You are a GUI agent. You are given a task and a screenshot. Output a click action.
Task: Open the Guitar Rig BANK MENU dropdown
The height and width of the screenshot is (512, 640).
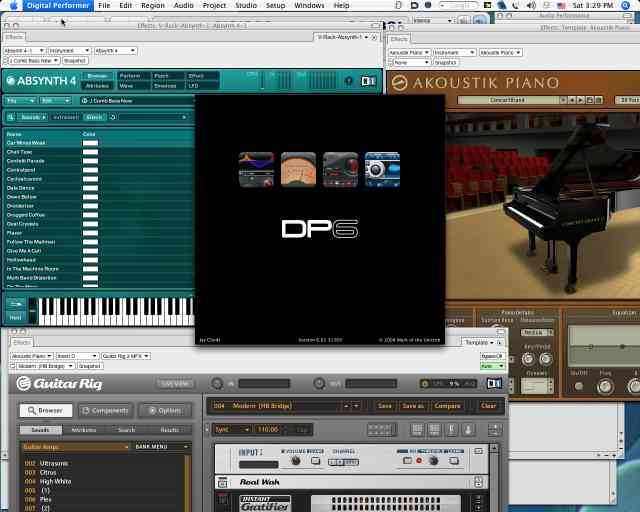point(162,447)
